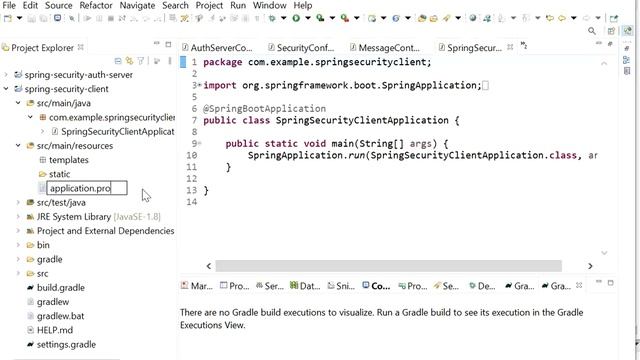Switch to the Dat... bottom panel tab
Viewport: 640px width, 360px height.
click(x=305, y=286)
